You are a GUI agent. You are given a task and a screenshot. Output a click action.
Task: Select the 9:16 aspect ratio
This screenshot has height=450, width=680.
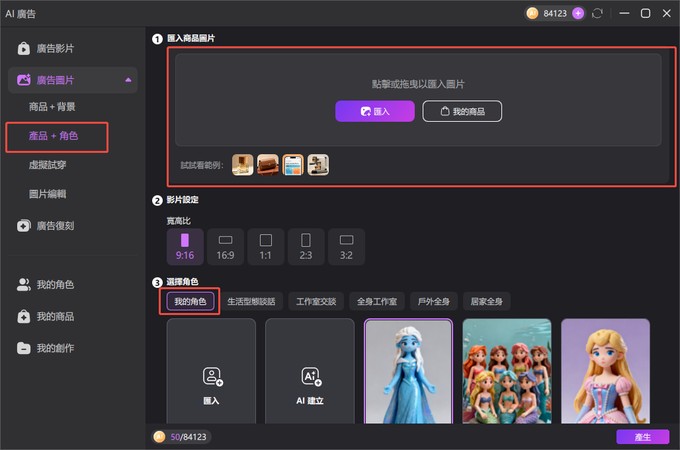coord(185,247)
